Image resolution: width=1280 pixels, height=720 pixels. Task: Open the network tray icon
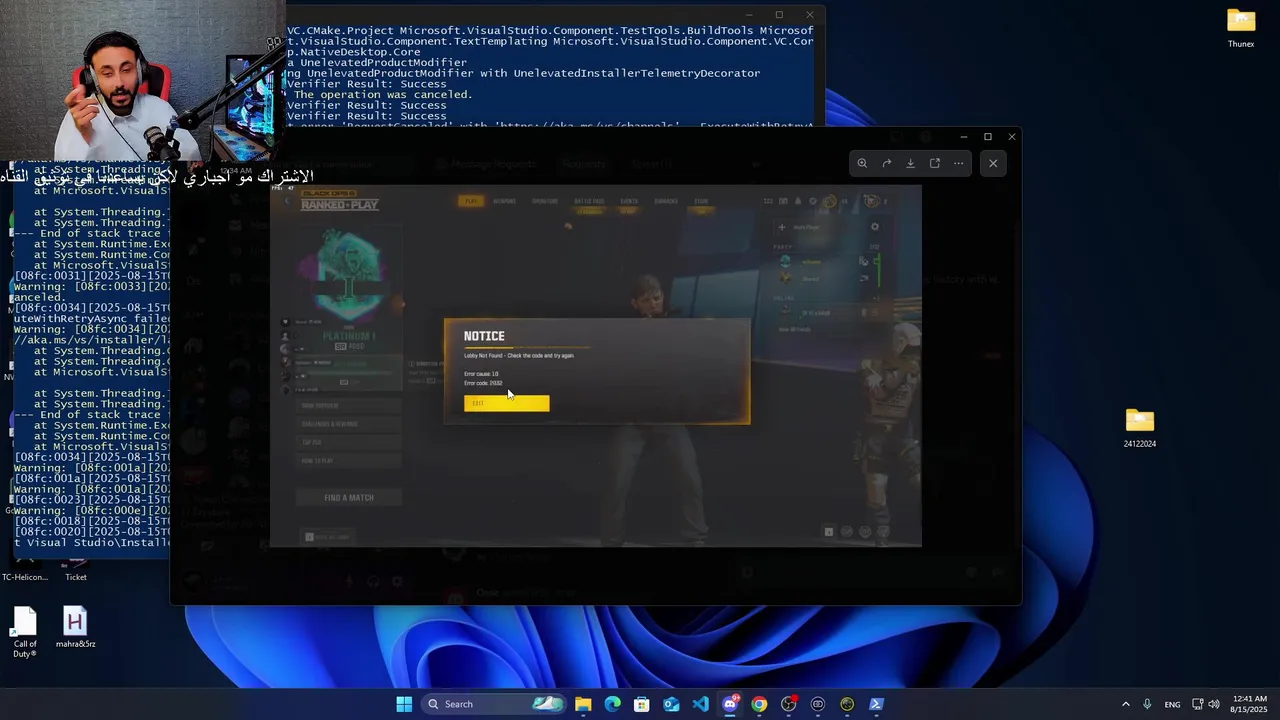tap(1198, 704)
